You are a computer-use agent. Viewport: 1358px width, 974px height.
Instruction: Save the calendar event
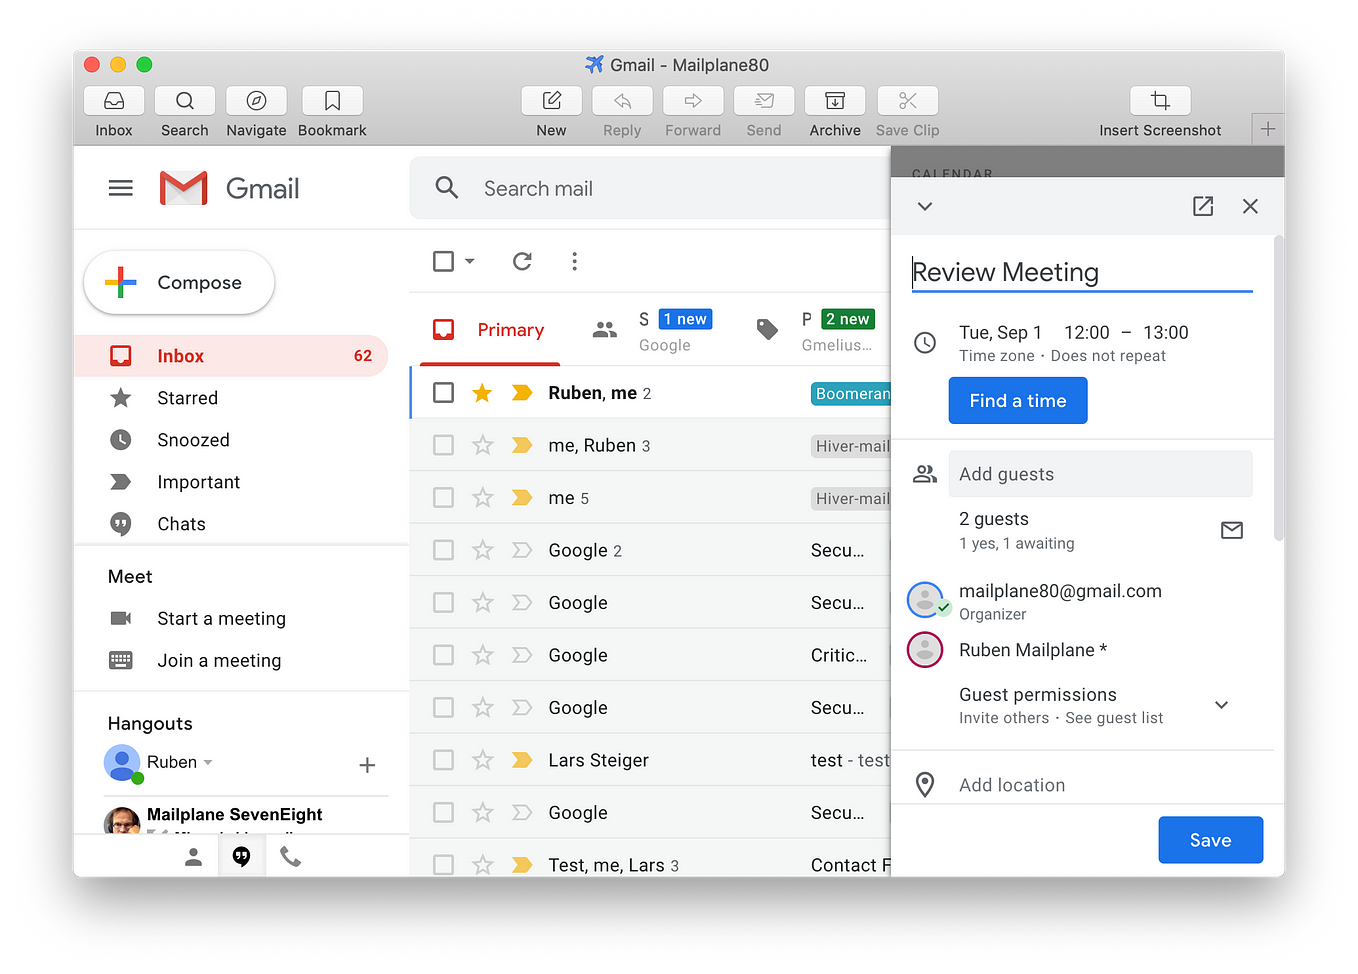[x=1210, y=840]
